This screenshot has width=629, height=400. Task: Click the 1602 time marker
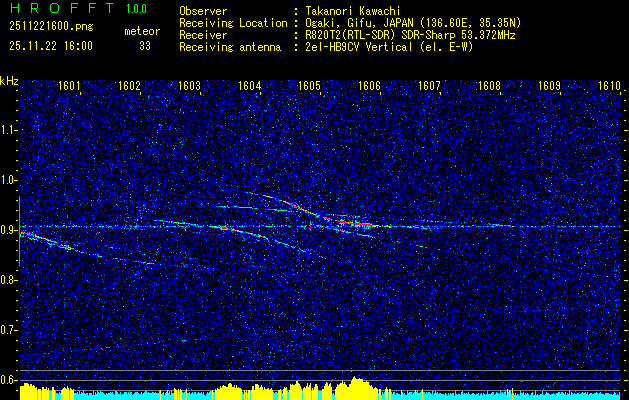point(129,86)
